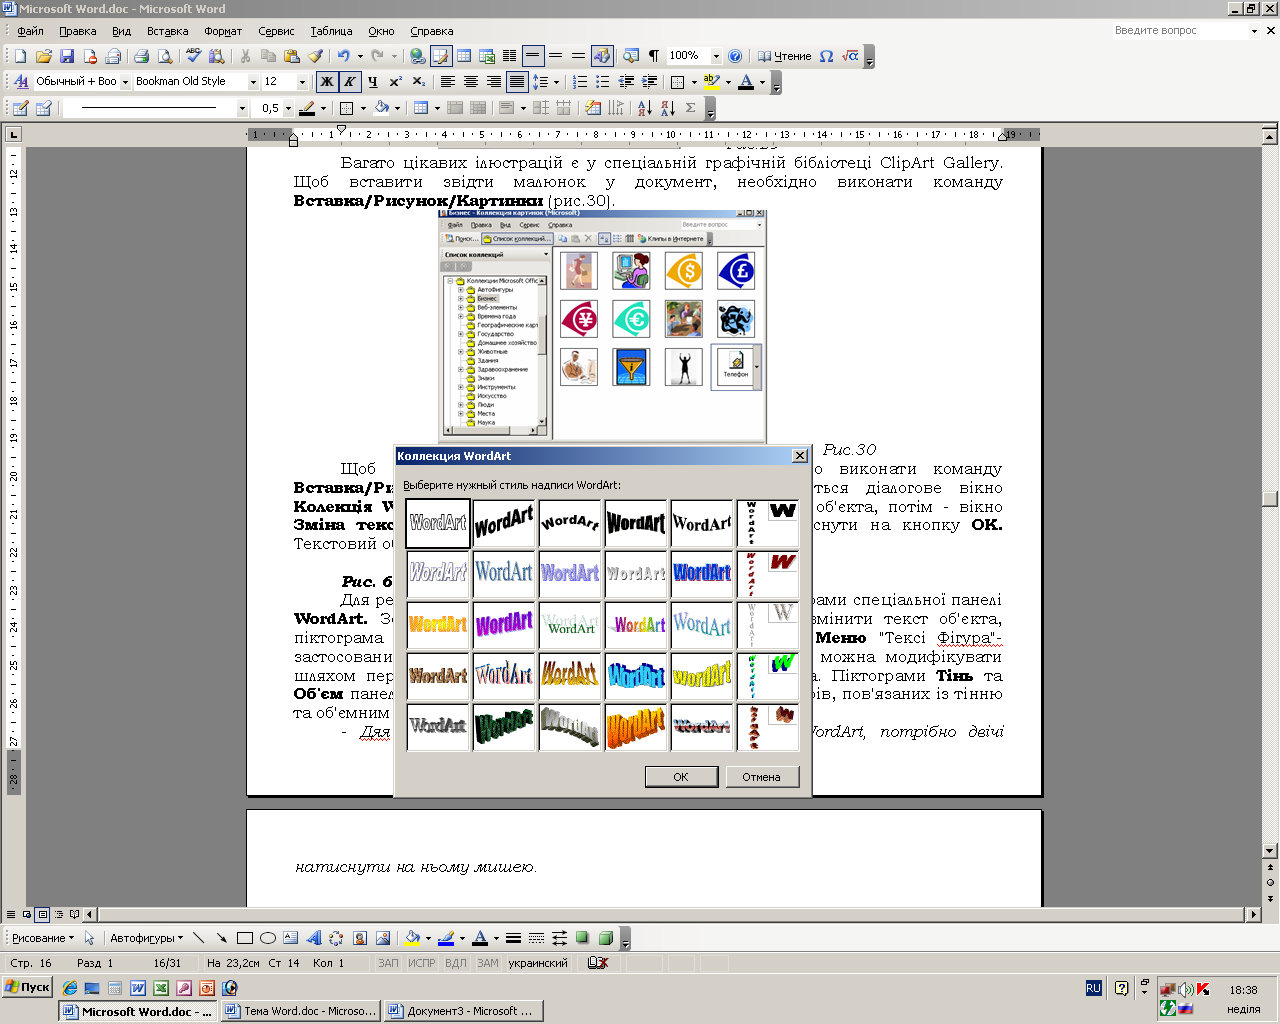
Task: Open the highlight color dropdown arrow
Action: click(728, 82)
